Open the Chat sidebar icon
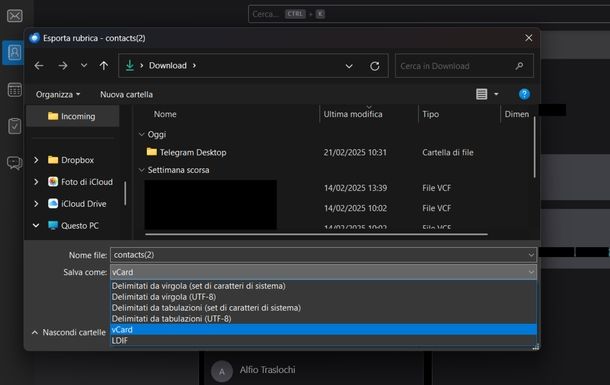 [14, 163]
